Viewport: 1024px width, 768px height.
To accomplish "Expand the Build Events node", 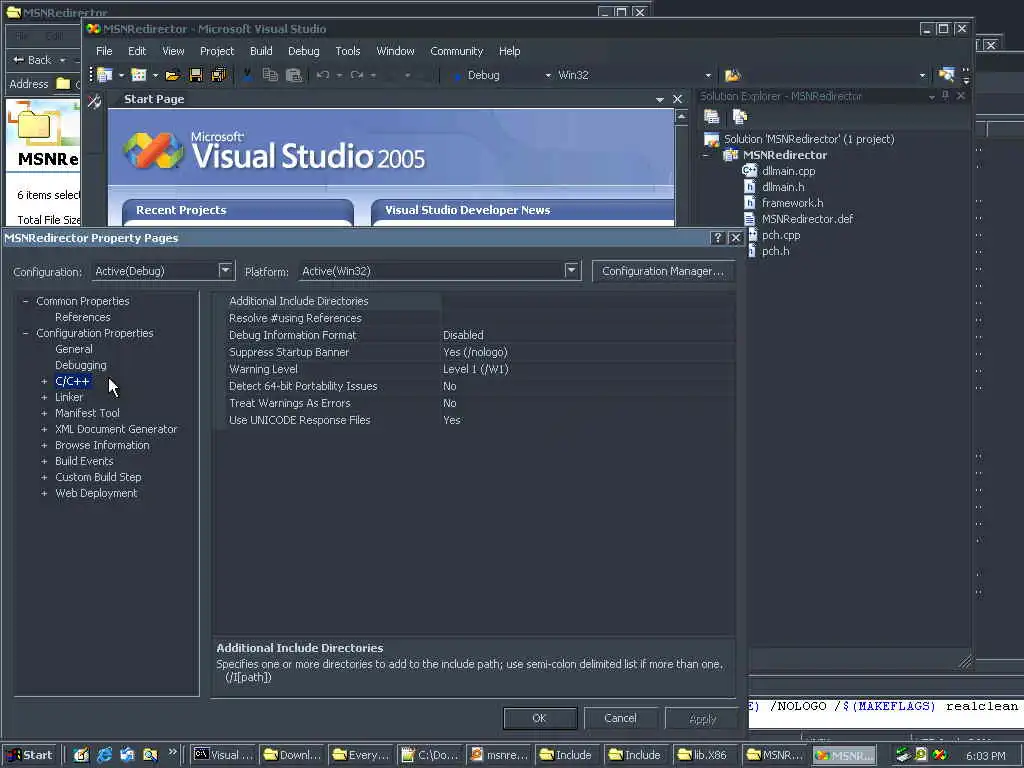I will (x=44, y=461).
